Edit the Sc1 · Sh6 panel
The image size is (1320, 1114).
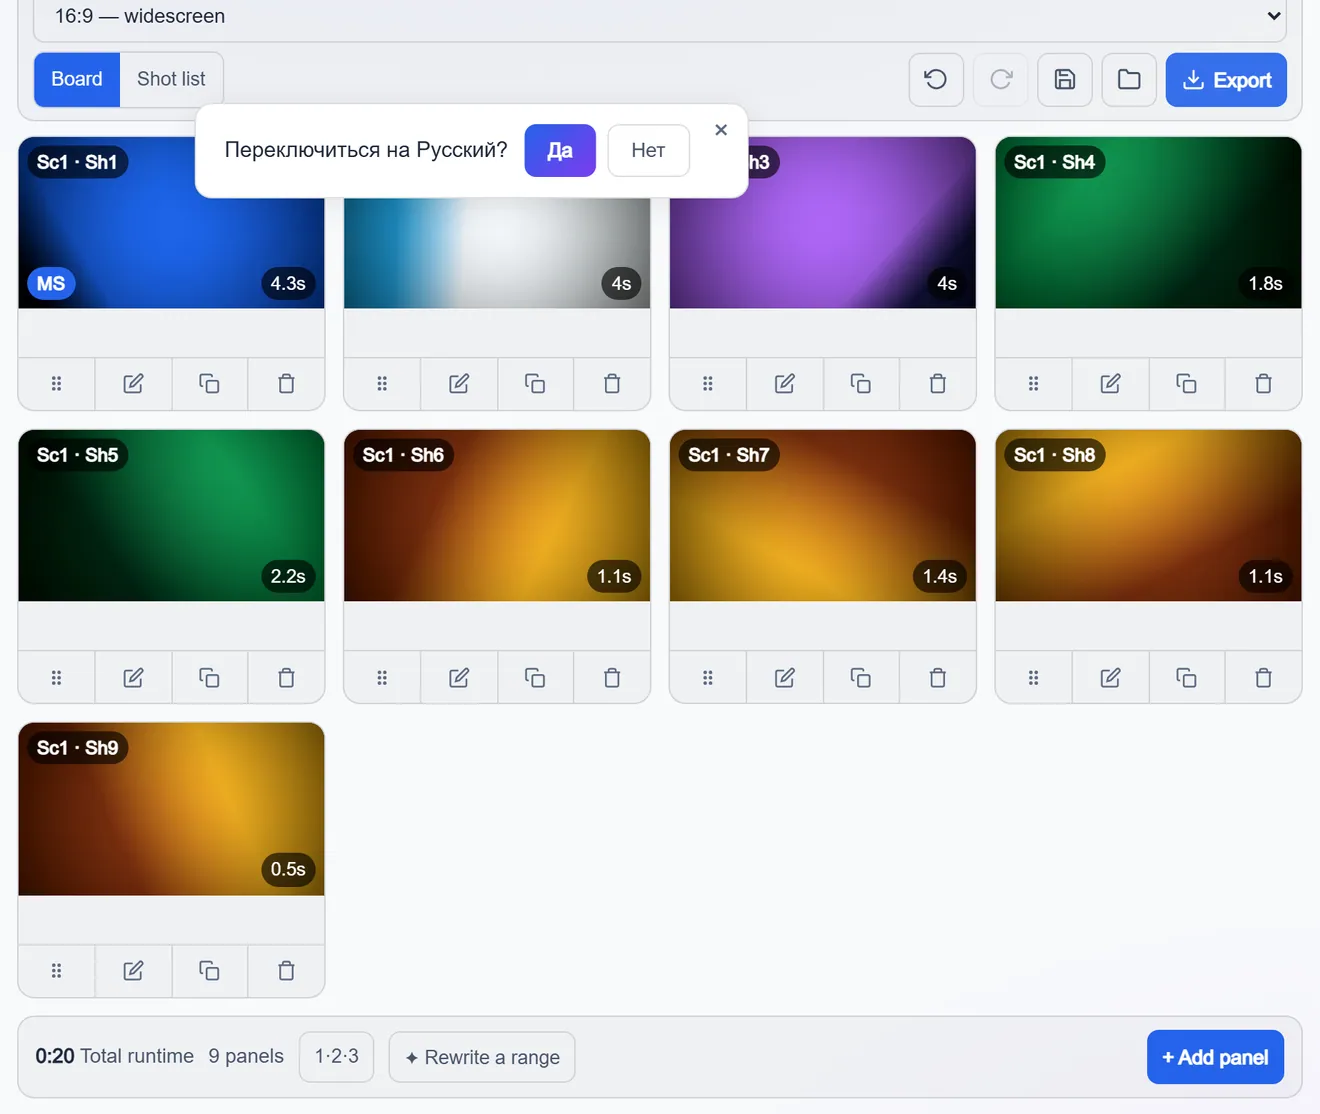pyautogui.click(x=459, y=678)
